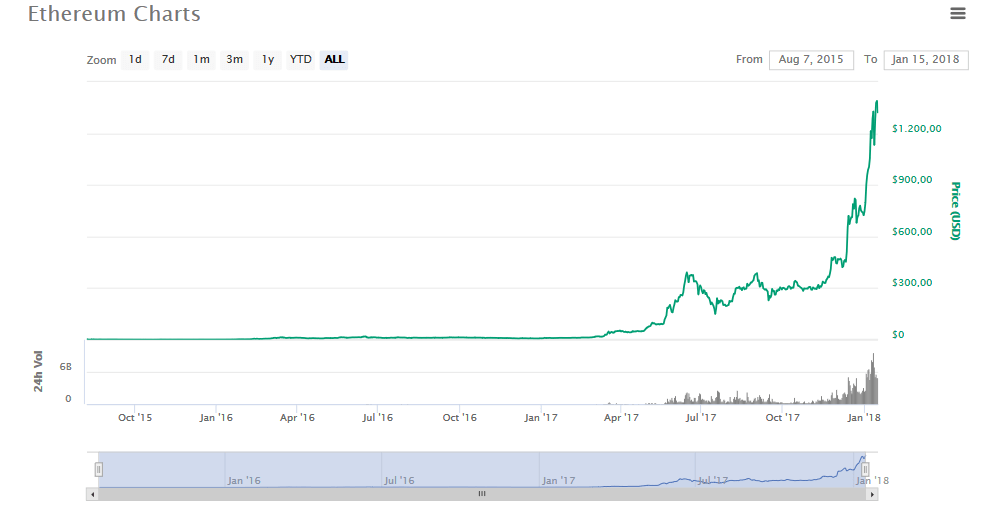Image resolution: width=993 pixels, height=508 pixels.
Task: Select the 1d zoom range
Action: tap(135, 60)
